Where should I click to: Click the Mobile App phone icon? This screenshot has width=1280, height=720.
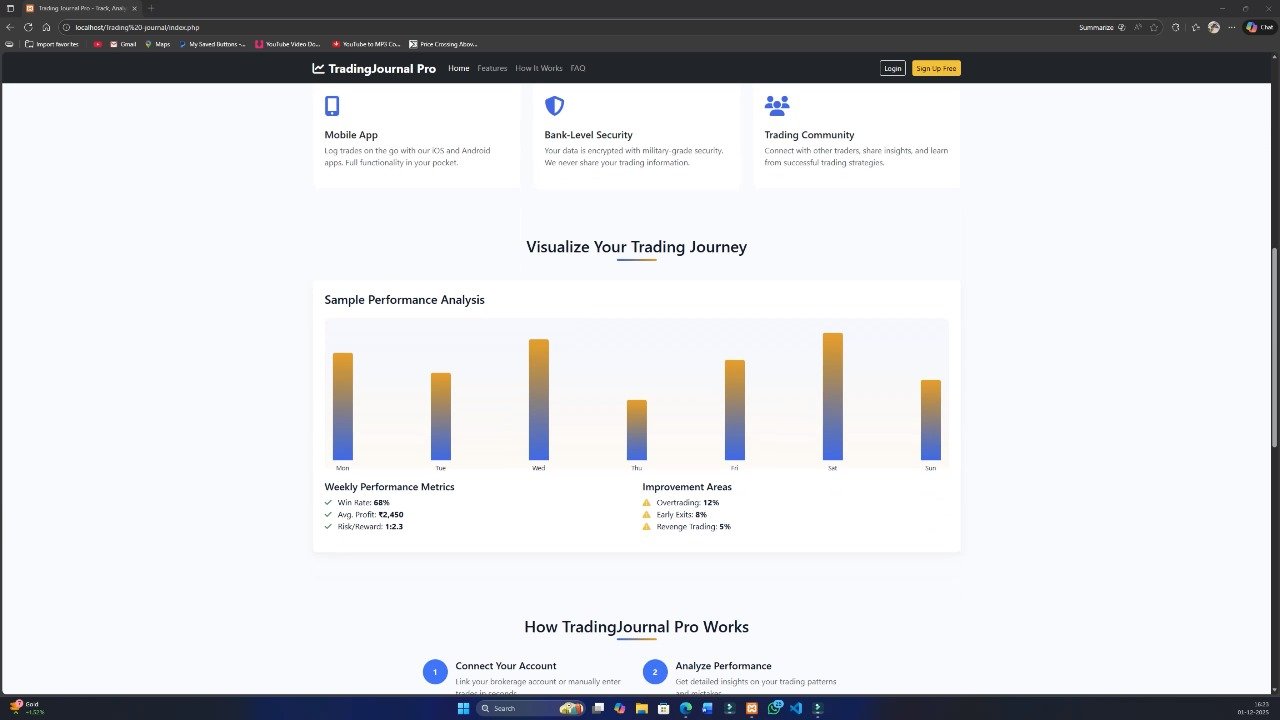point(332,106)
